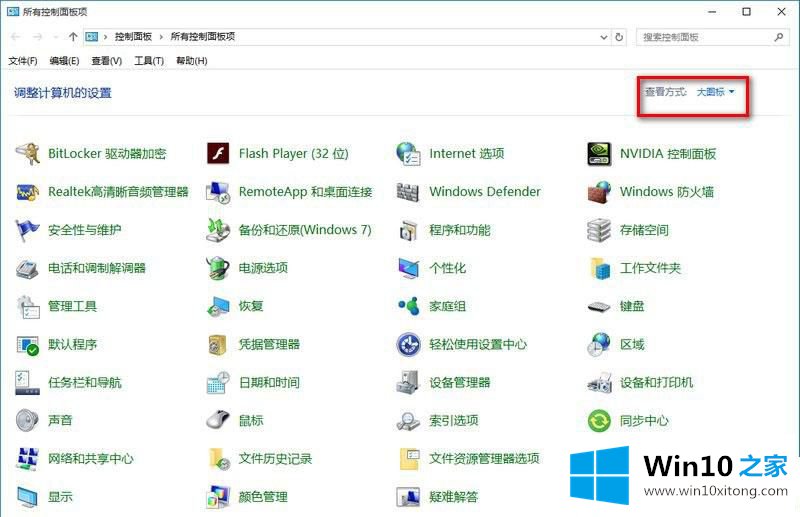Click the 控制面板 breadcrumb link
Image resolution: width=800 pixels, height=517 pixels.
click(133, 37)
